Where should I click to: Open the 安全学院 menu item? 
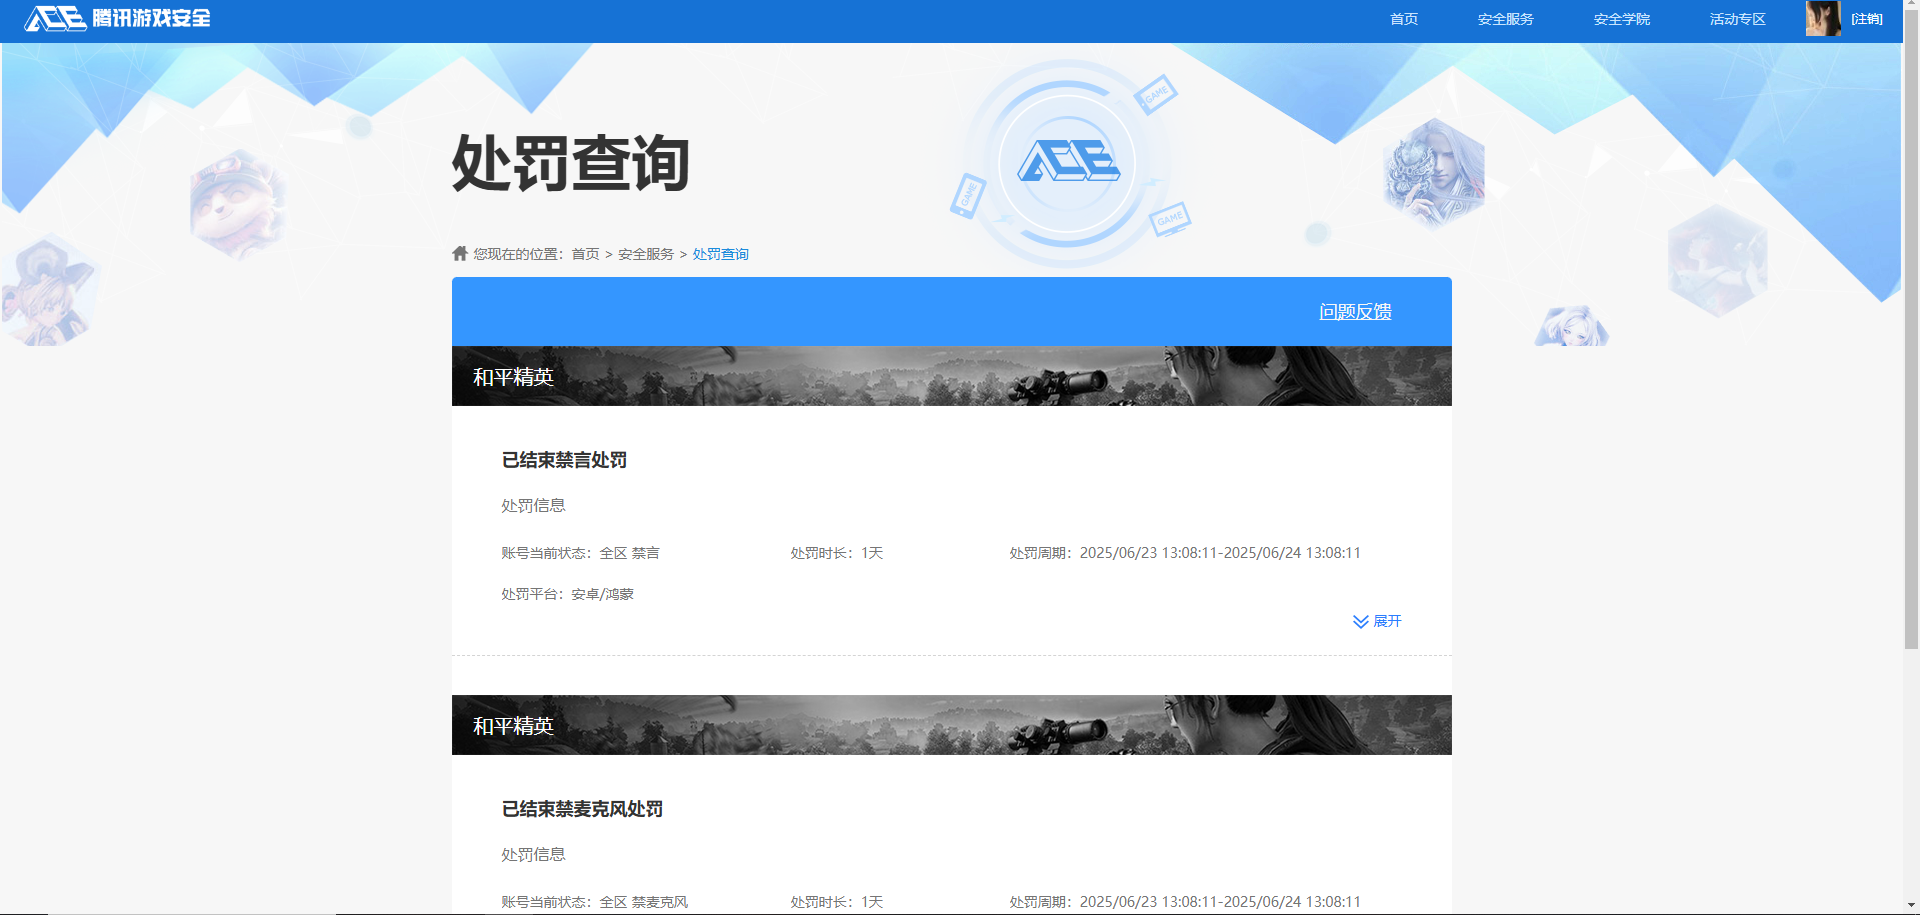[1621, 18]
